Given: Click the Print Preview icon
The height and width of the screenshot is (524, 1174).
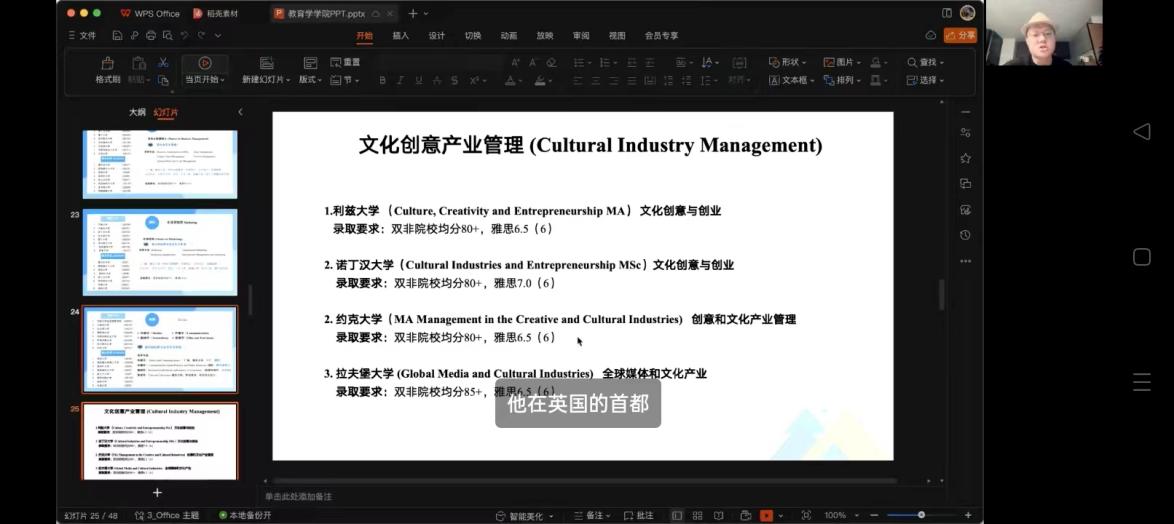Looking at the screenshot, I should [x=166, y=35].
